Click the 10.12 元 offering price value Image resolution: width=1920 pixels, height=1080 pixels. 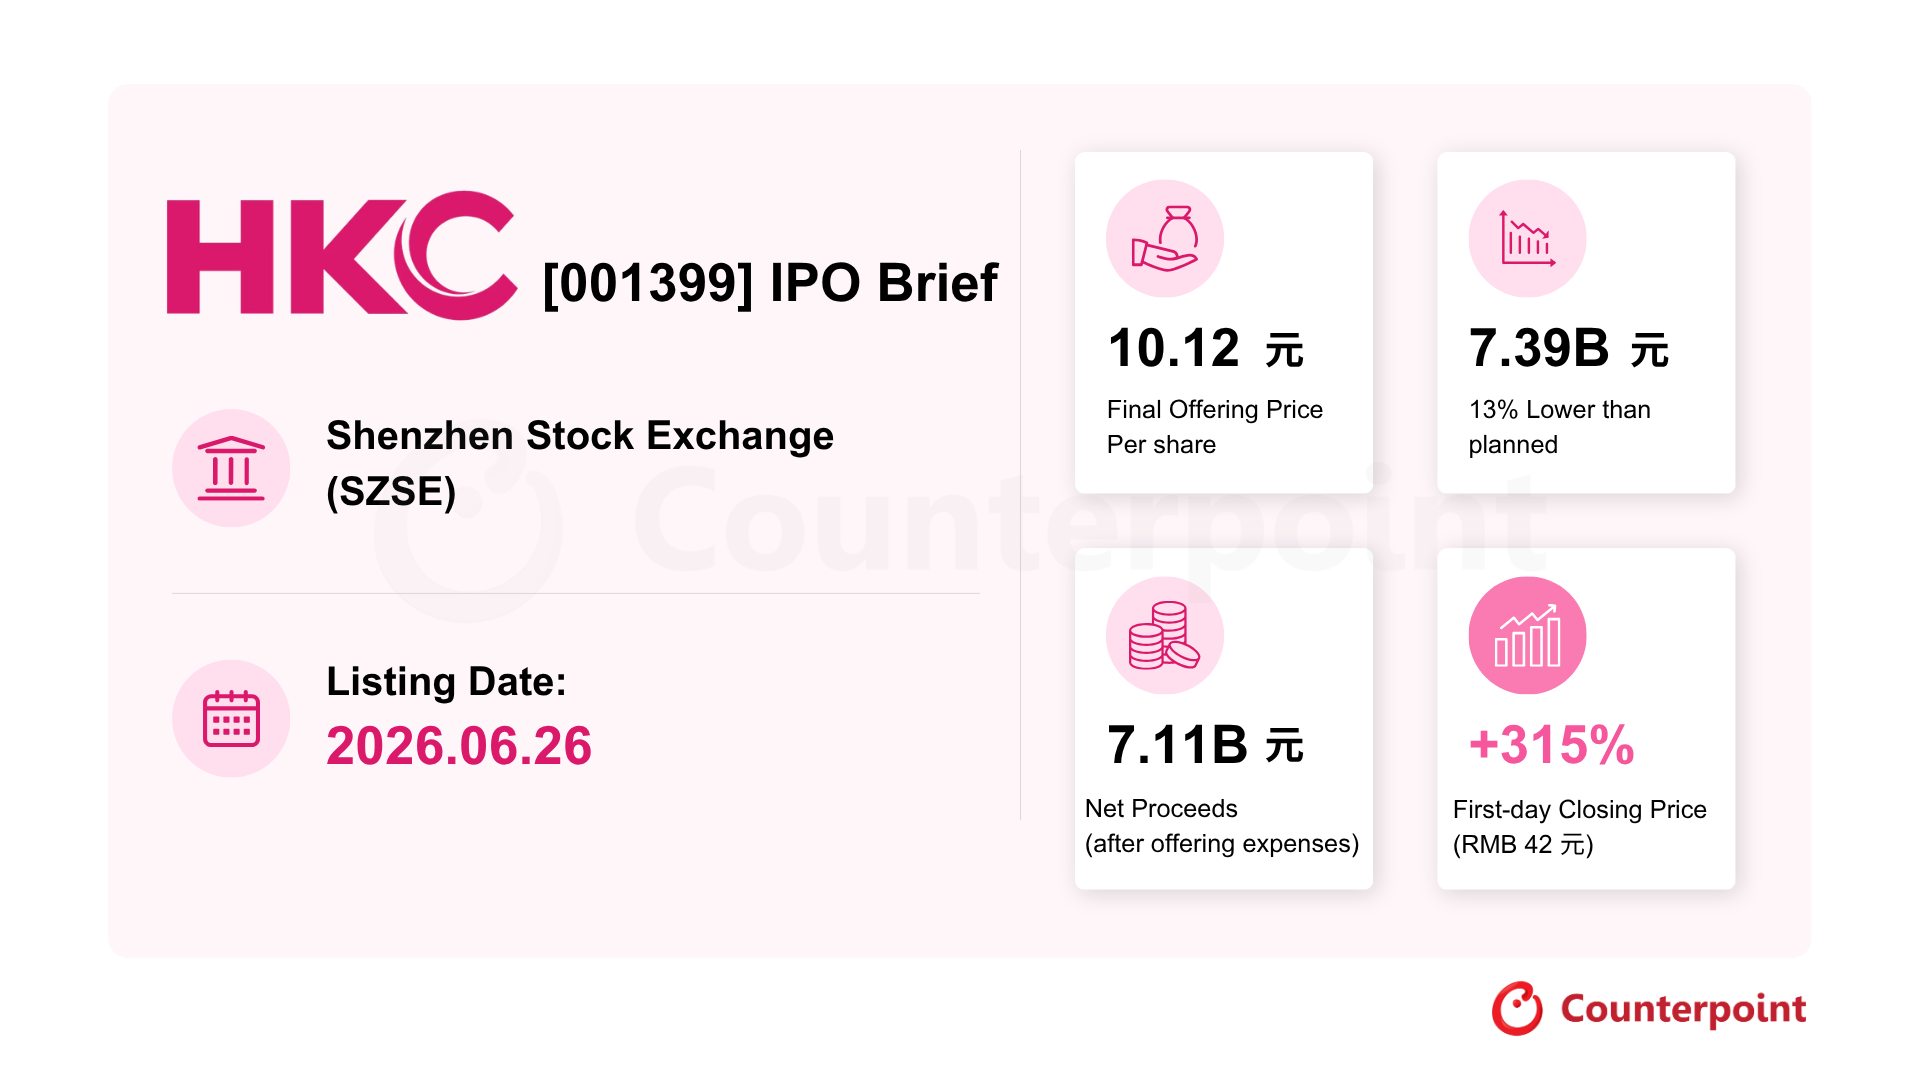coord(1205,348)
